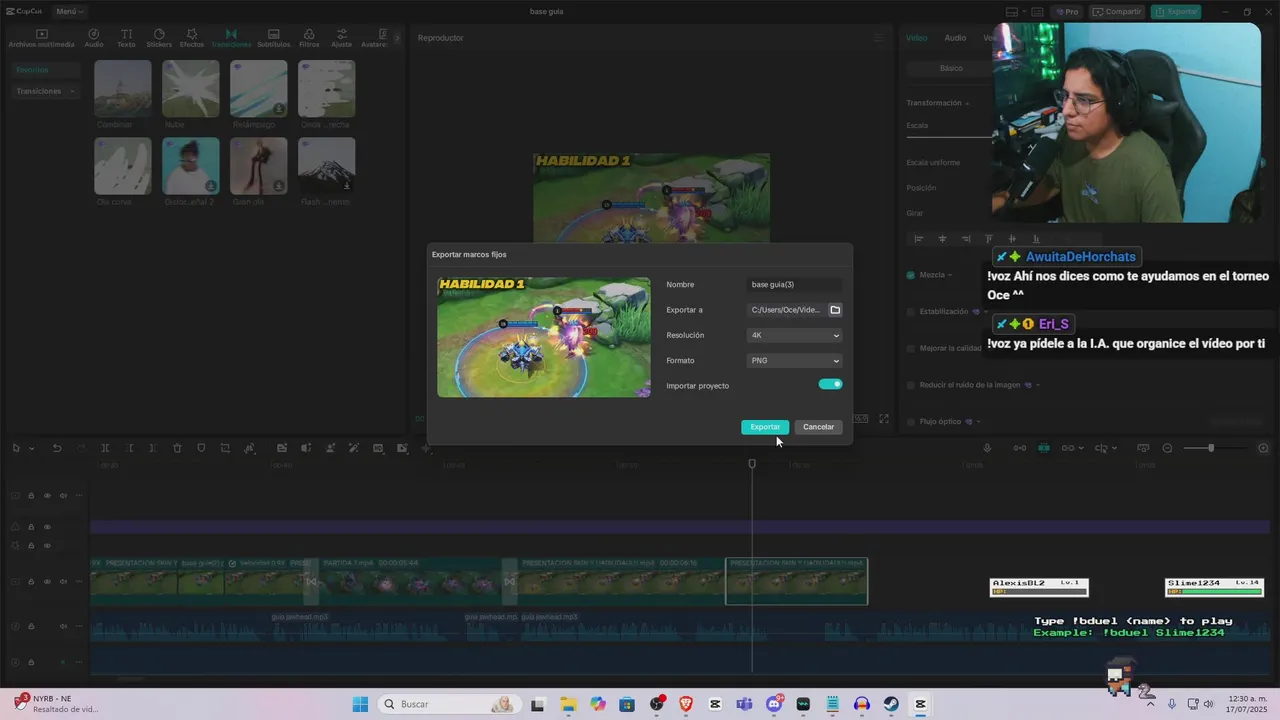Viewport: 1280px width, 720px height.
Task: Open the Reproductor menu icon
Action: coord(879,38)
